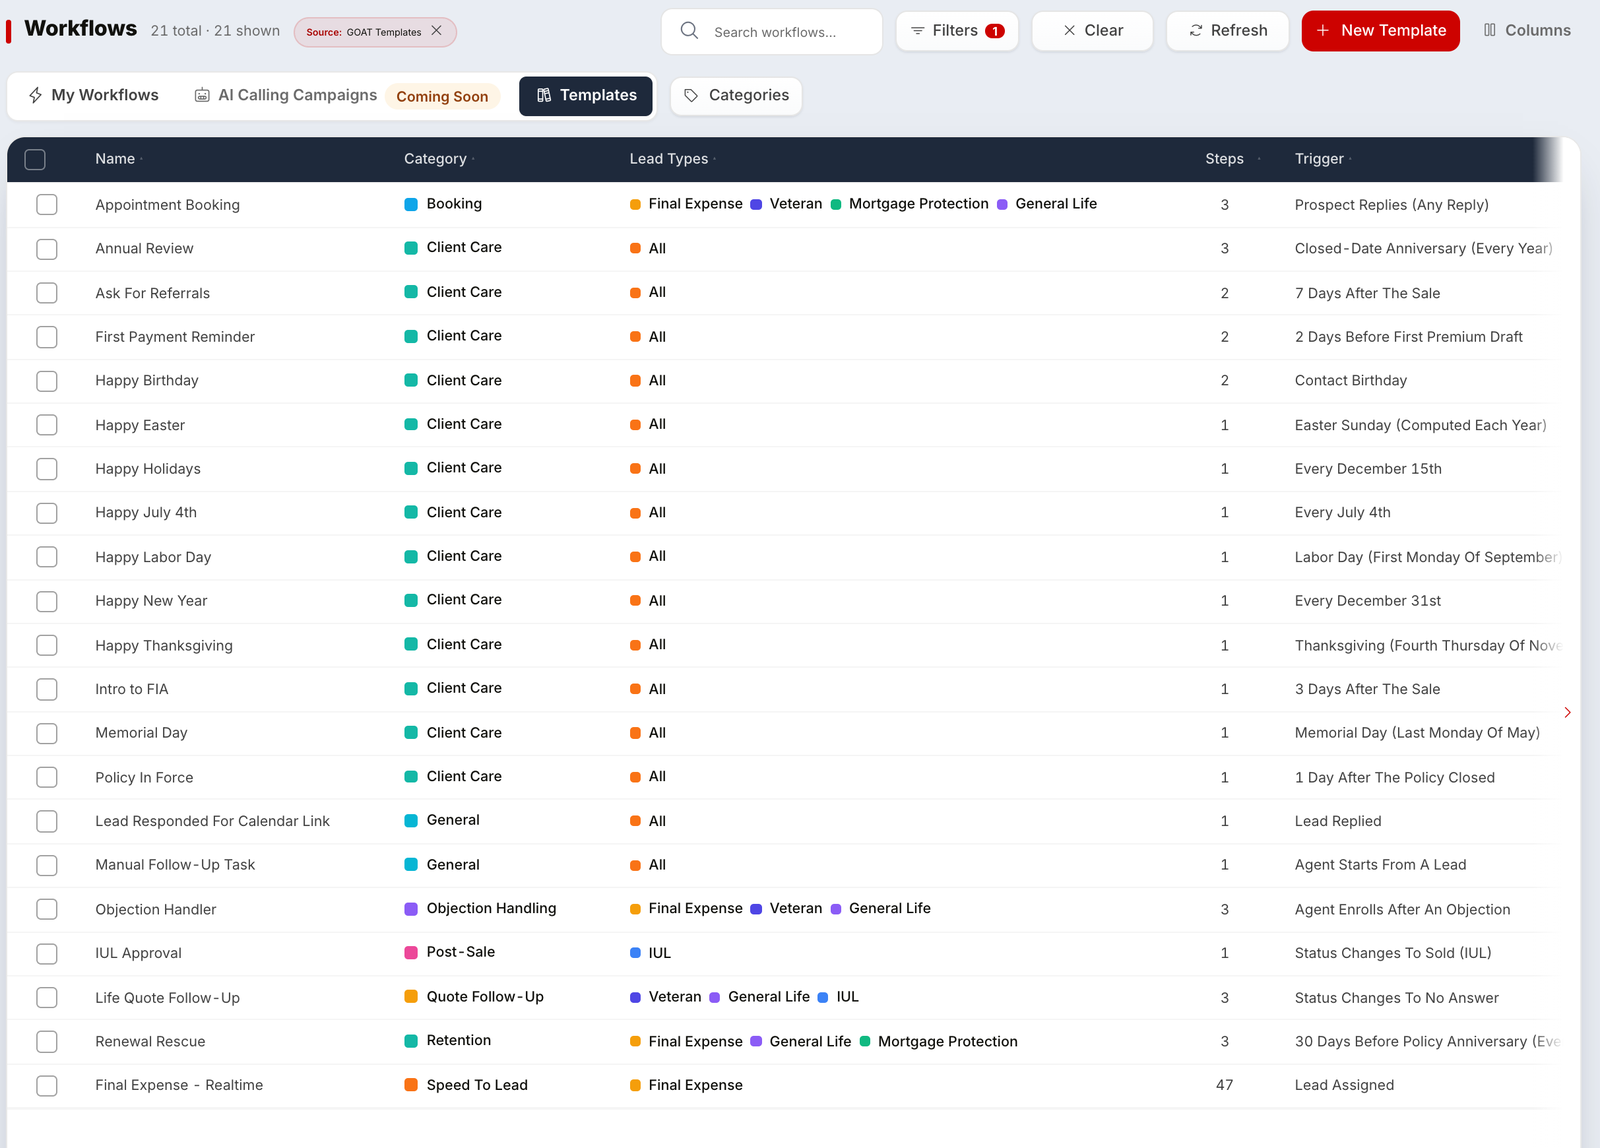Click the X icon in Clear button

(1069, 31)
